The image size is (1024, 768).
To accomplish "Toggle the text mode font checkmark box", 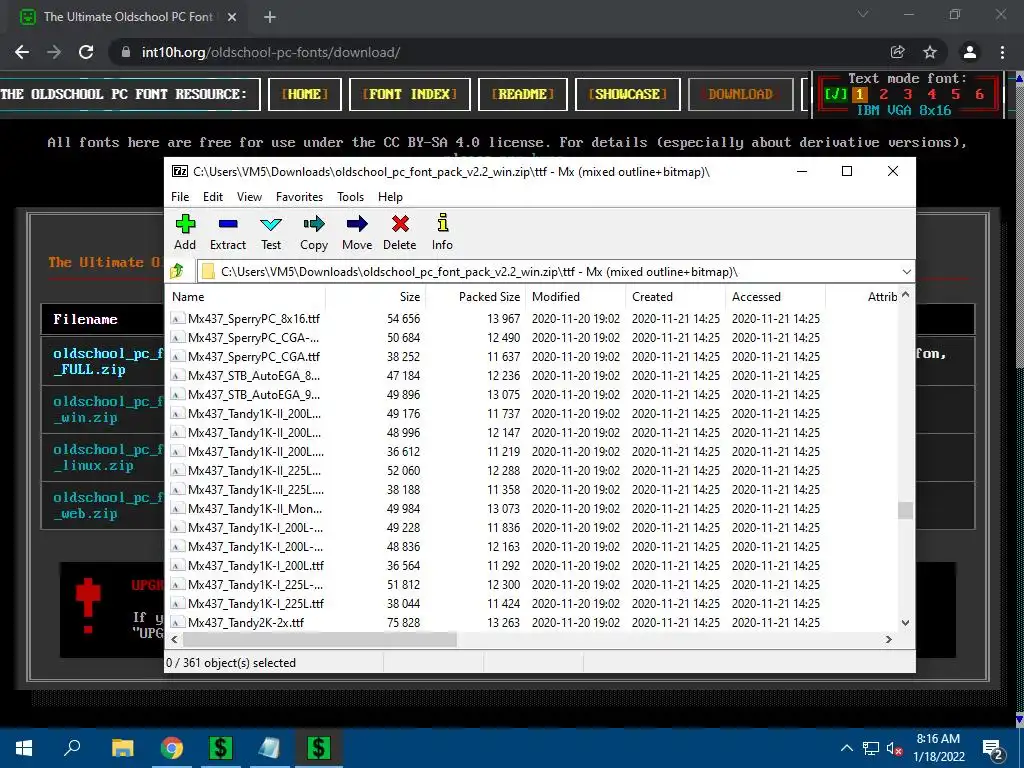I will tap(835, 94).
